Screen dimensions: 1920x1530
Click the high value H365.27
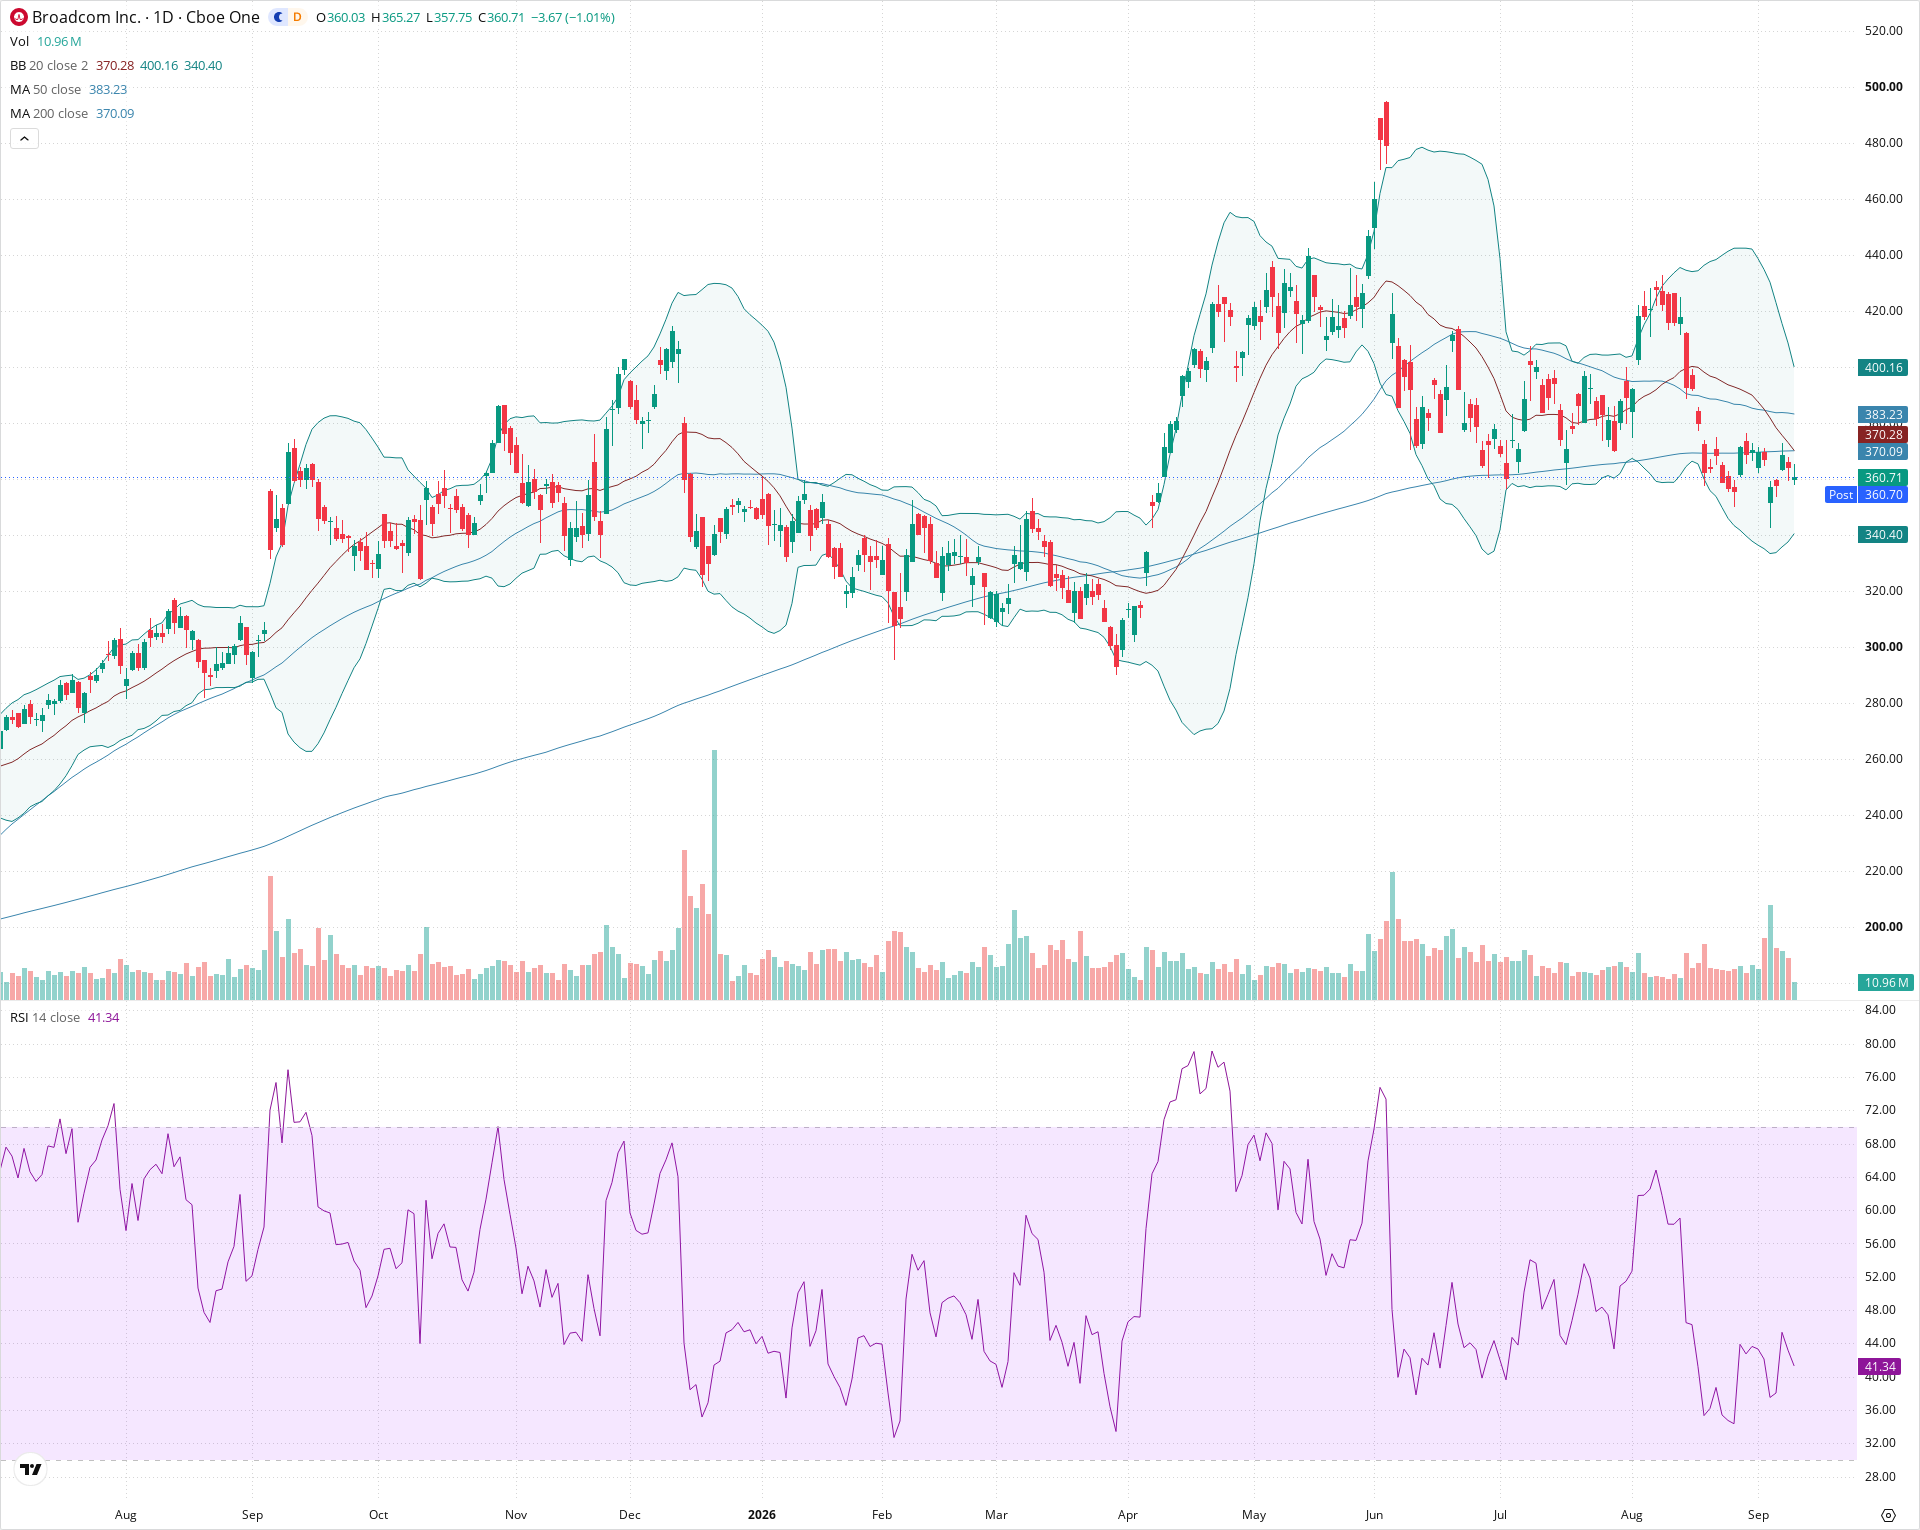coord(396,18)
